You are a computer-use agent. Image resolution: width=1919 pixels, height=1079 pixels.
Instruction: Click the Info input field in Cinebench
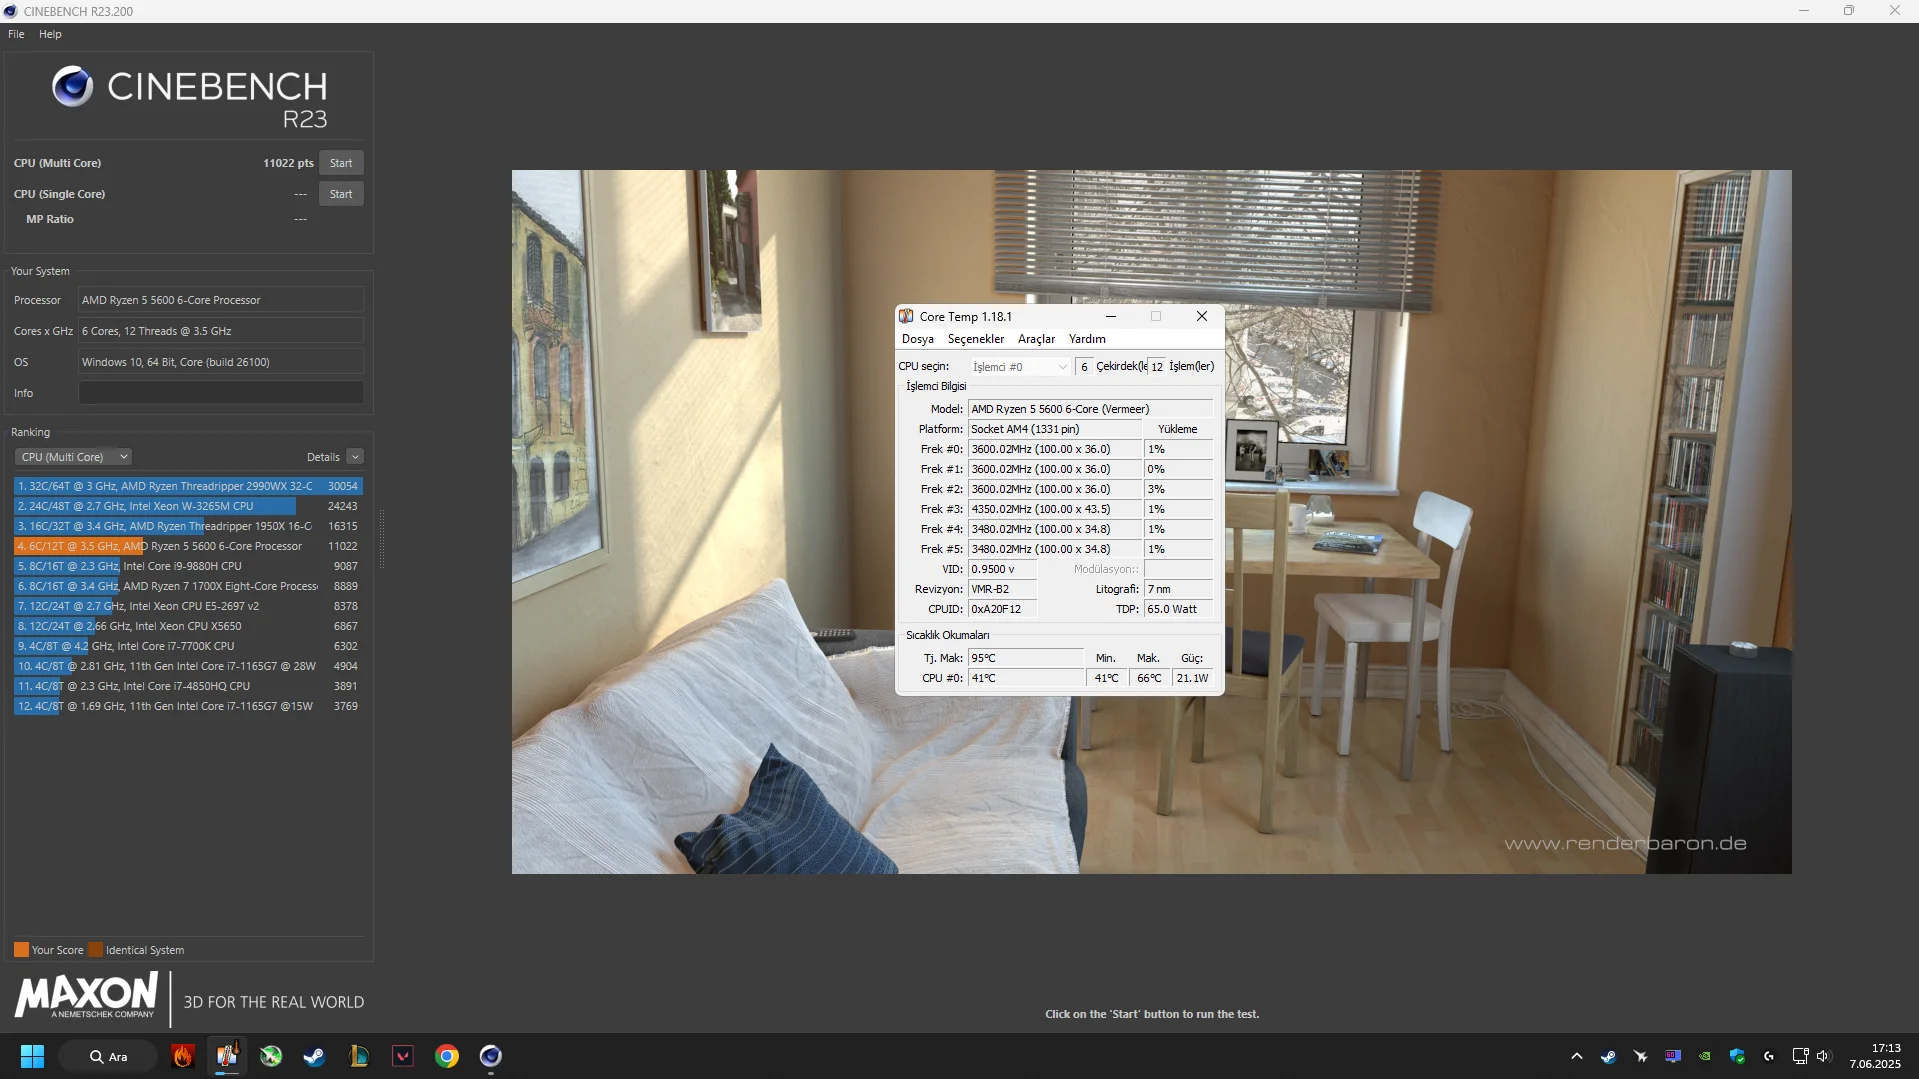point(221,393)
